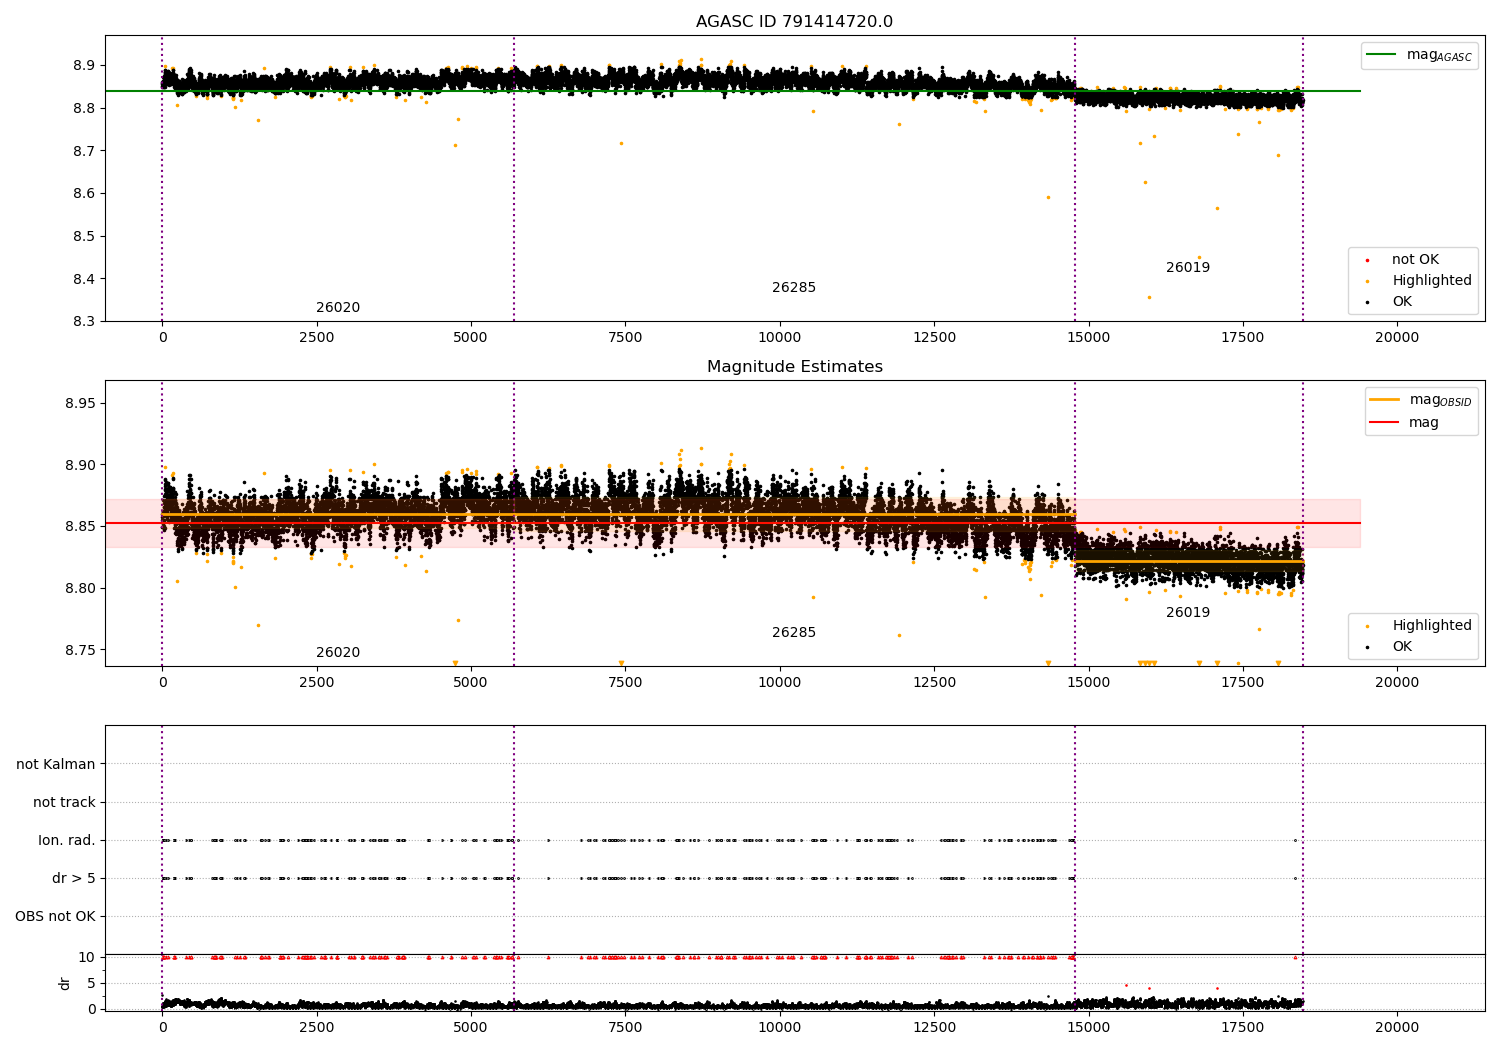Click the label 26019 in the Magnitude Estimates plot
The image size is (1500, 1050).
tap(1188, 613)
